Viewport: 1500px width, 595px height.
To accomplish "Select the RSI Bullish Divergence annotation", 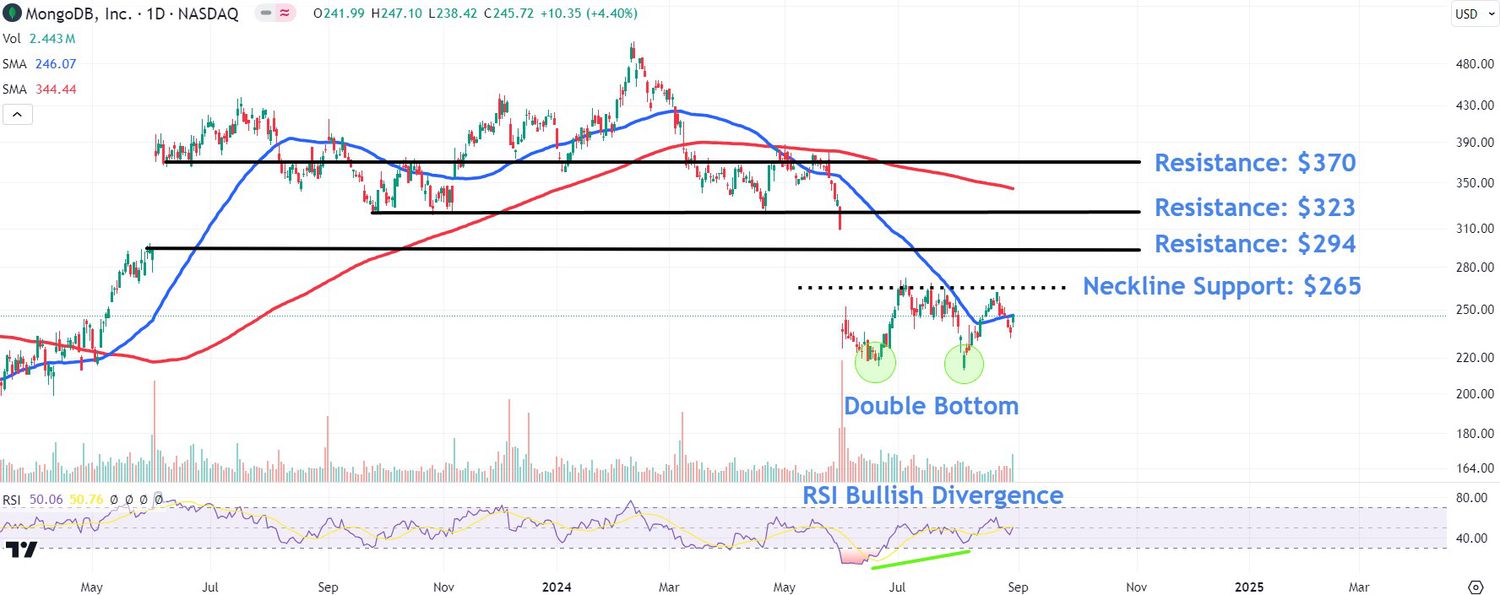I will coord(933,495).
